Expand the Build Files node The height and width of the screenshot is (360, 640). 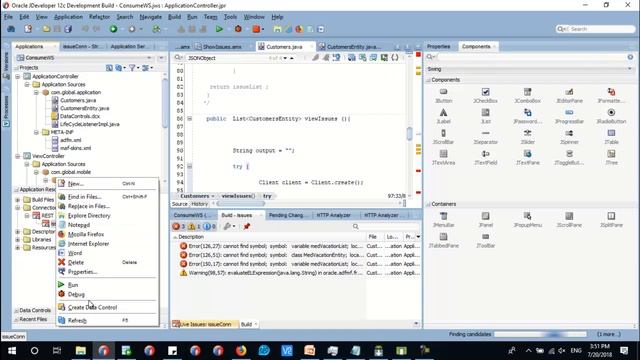[18, 200]
